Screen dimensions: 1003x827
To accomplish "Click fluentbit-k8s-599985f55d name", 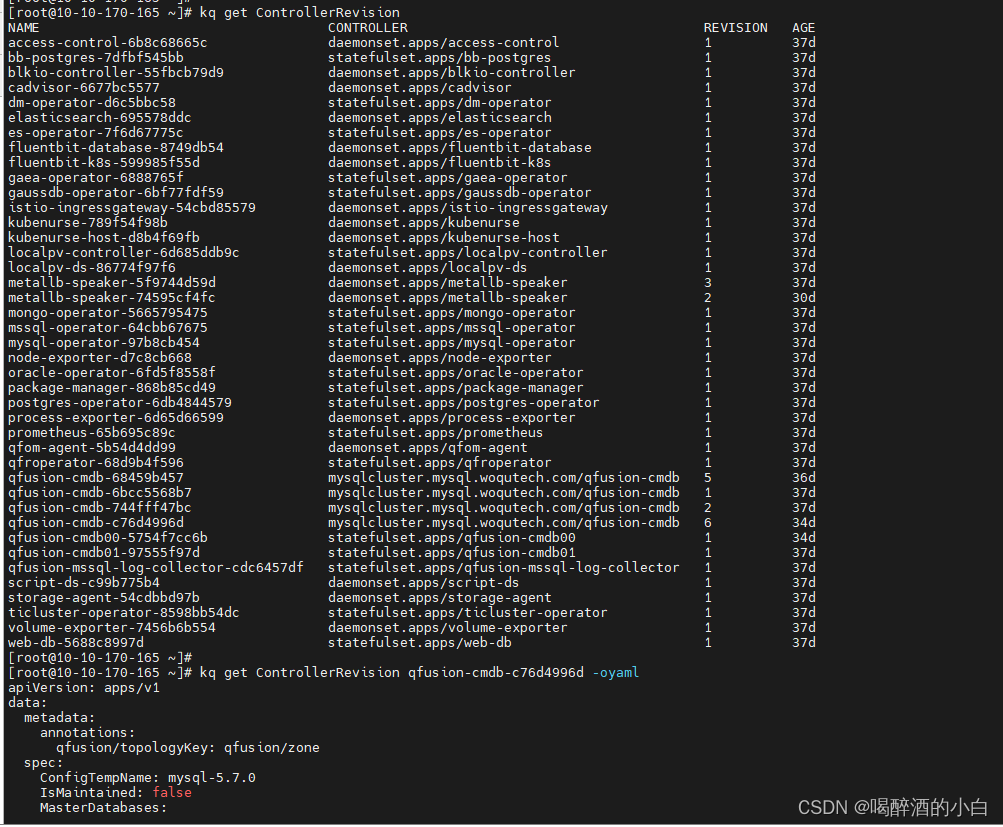I will pos(104,163).
